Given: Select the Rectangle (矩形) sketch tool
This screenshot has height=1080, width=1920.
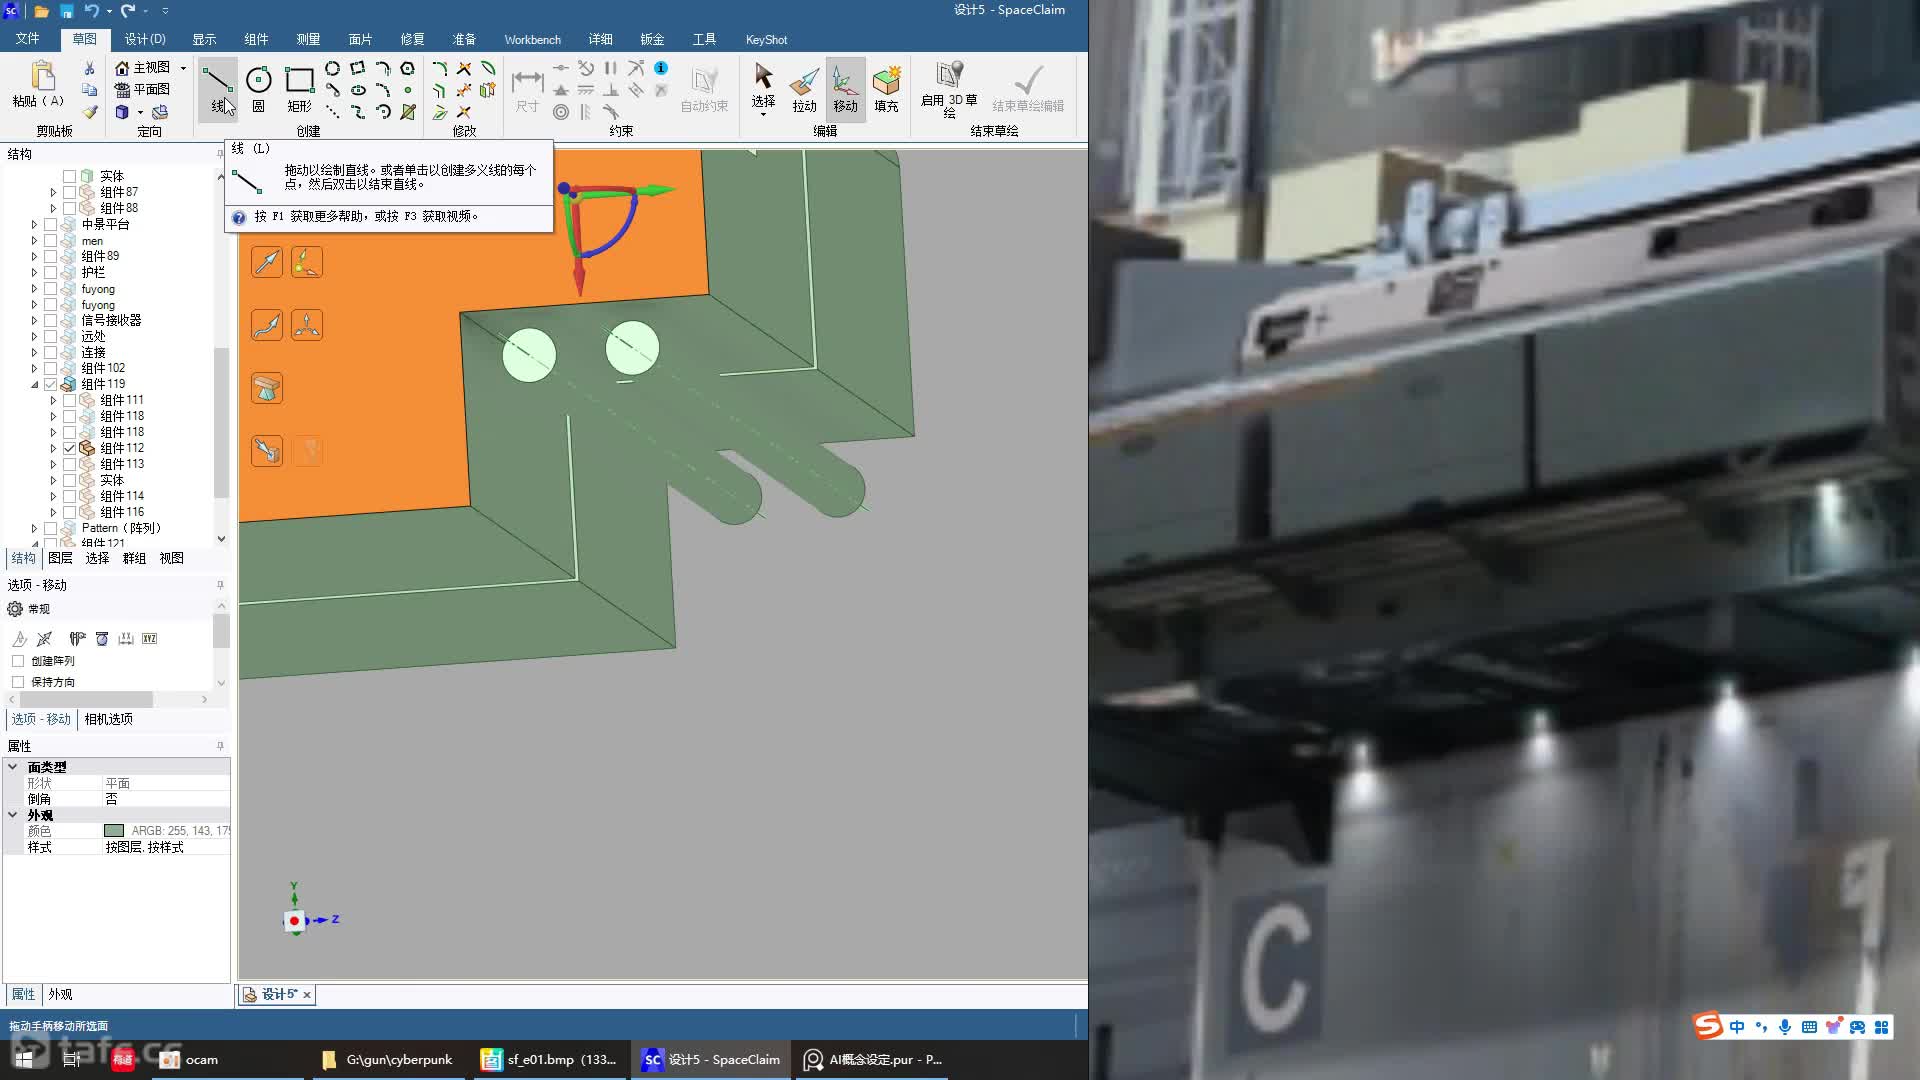Looking at the screenshot, I should [x=299, y=88].
